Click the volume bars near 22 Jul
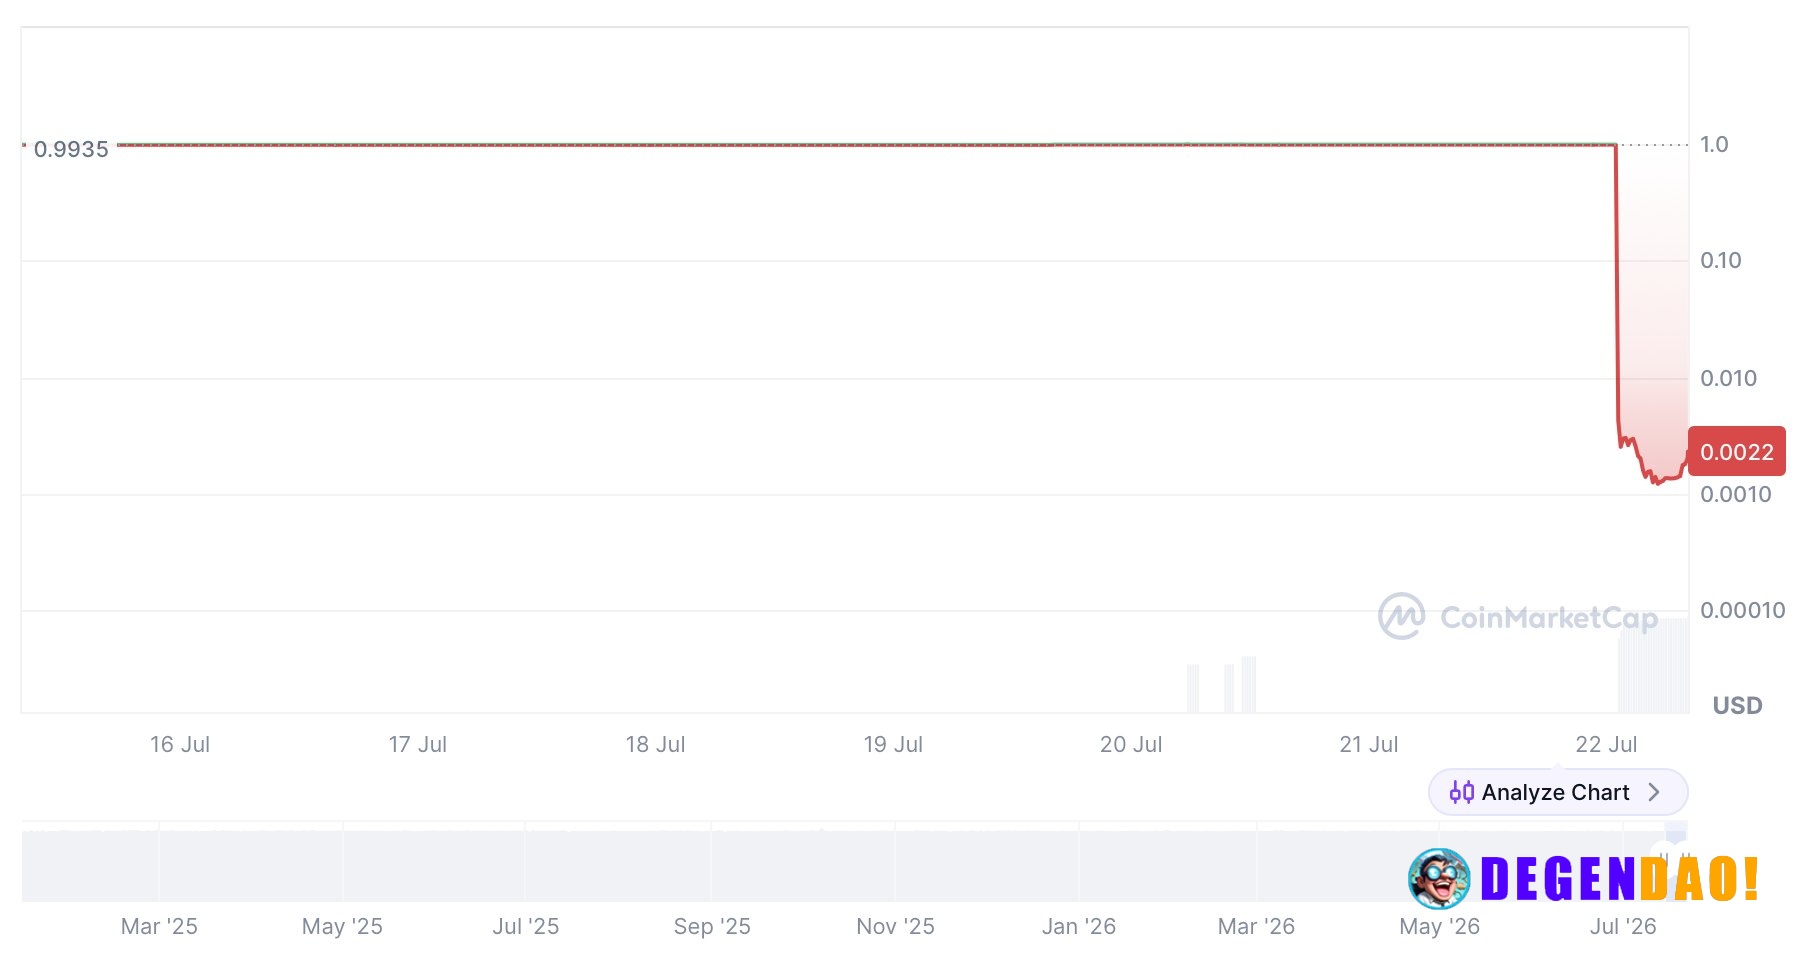This screenshot has width=1816, height=966. [x=1653, y=666]
